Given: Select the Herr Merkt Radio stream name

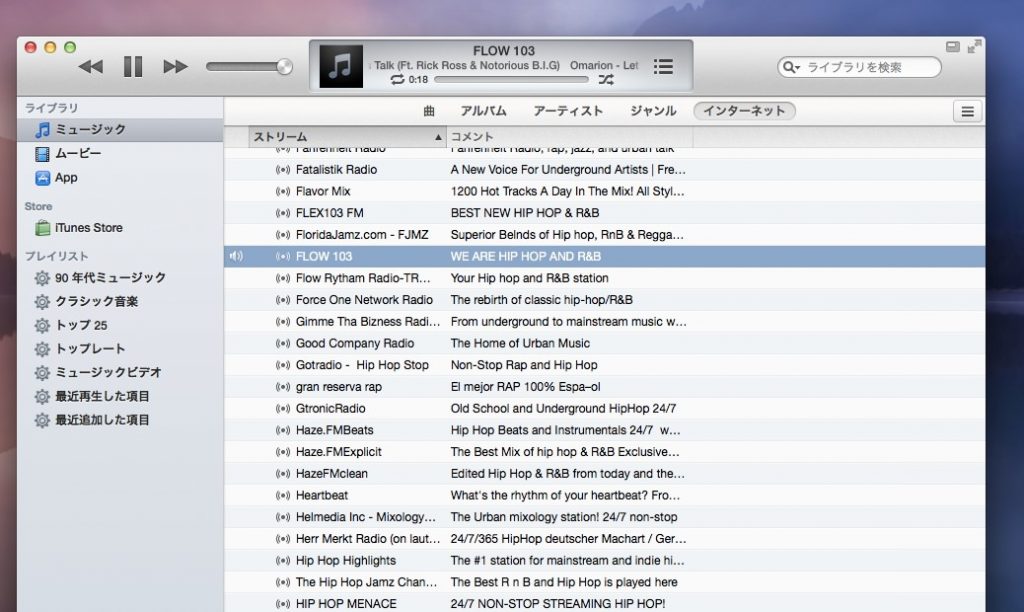Looking at the screenshot, I should coord(368,539).
